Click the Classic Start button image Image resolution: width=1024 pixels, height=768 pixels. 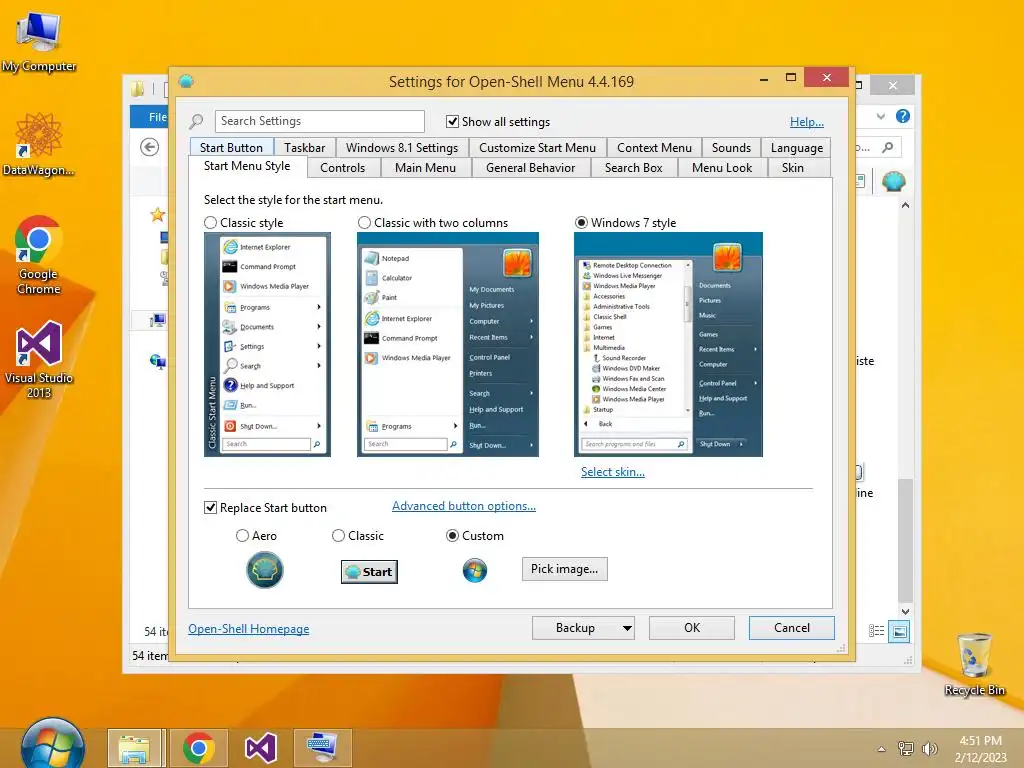pyautogui.click(x=369, y=571)
